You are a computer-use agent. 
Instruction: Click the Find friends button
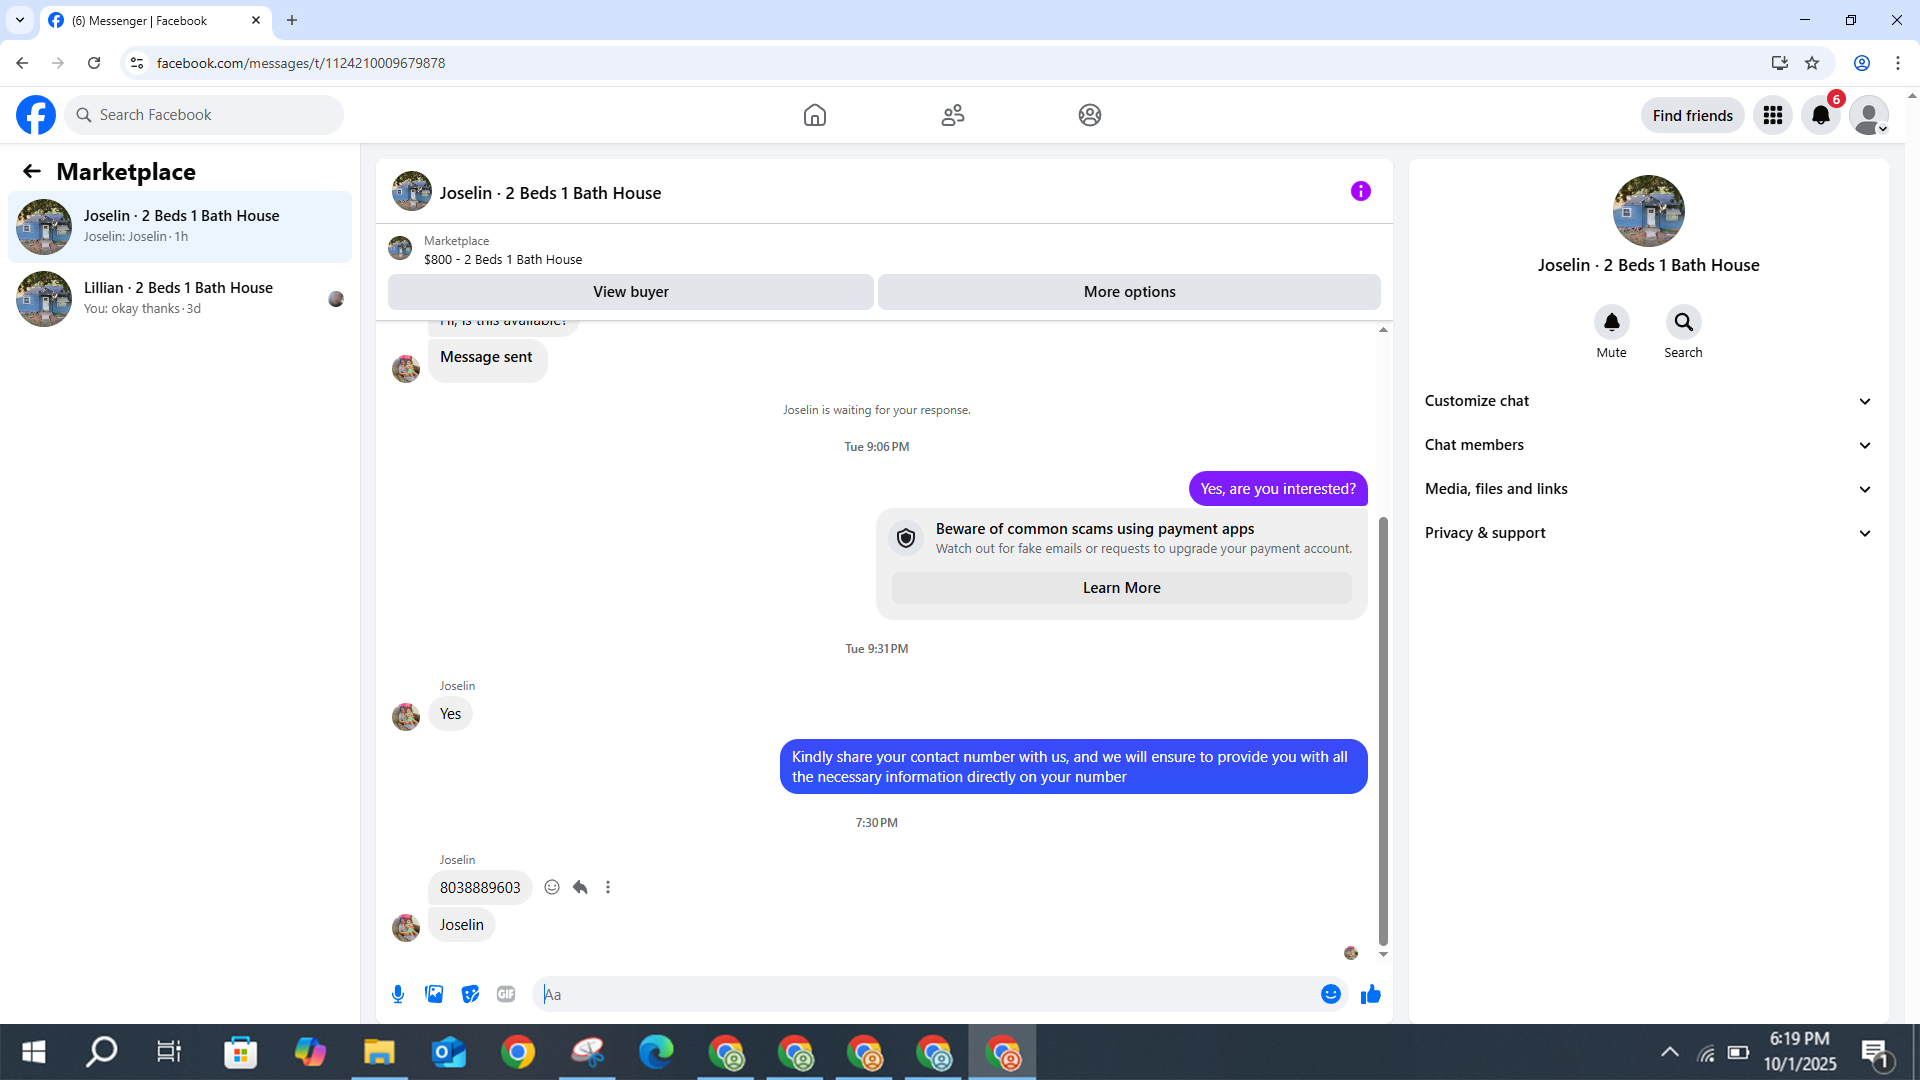(1692, 115)
